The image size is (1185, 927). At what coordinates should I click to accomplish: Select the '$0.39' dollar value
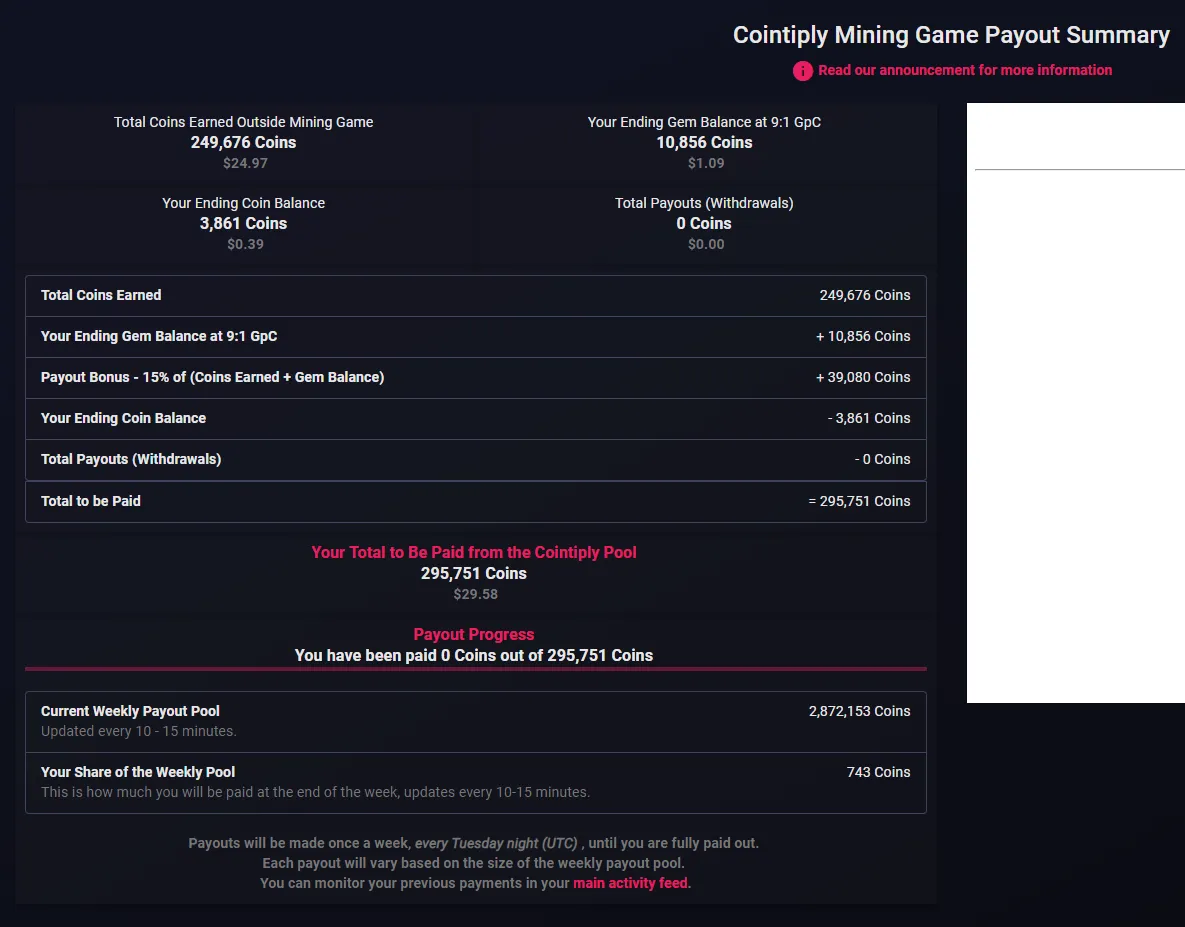[245, 244]
